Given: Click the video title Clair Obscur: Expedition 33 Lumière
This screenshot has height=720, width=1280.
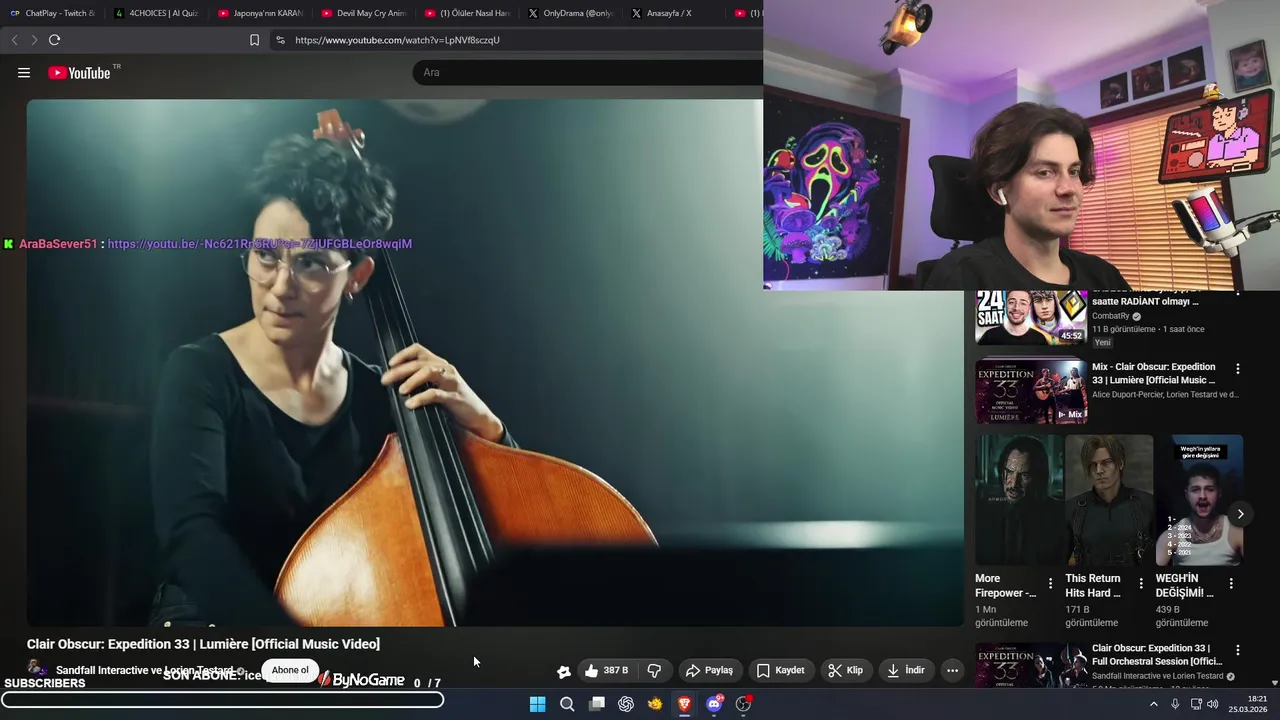Looking at the screenshot, I should point(203,644).
